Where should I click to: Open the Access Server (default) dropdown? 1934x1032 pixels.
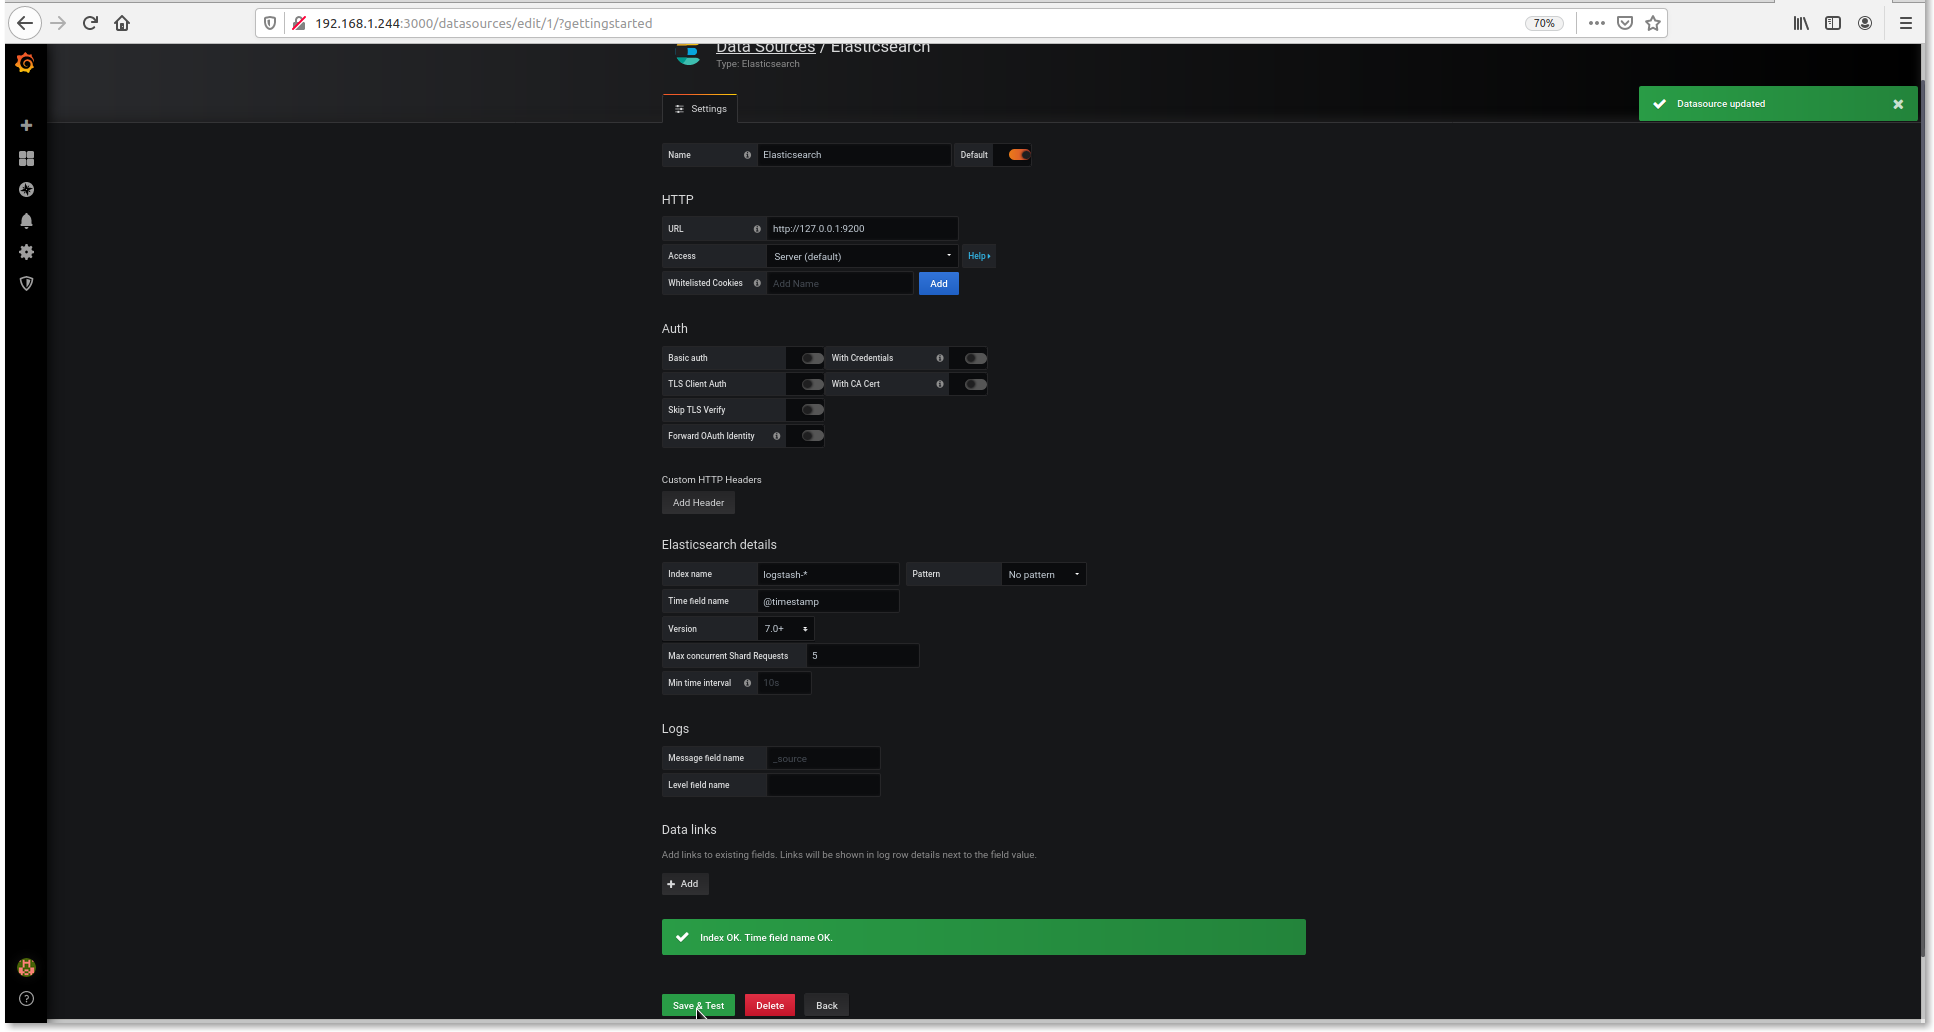pyautogui.click(x=862, y=256)
